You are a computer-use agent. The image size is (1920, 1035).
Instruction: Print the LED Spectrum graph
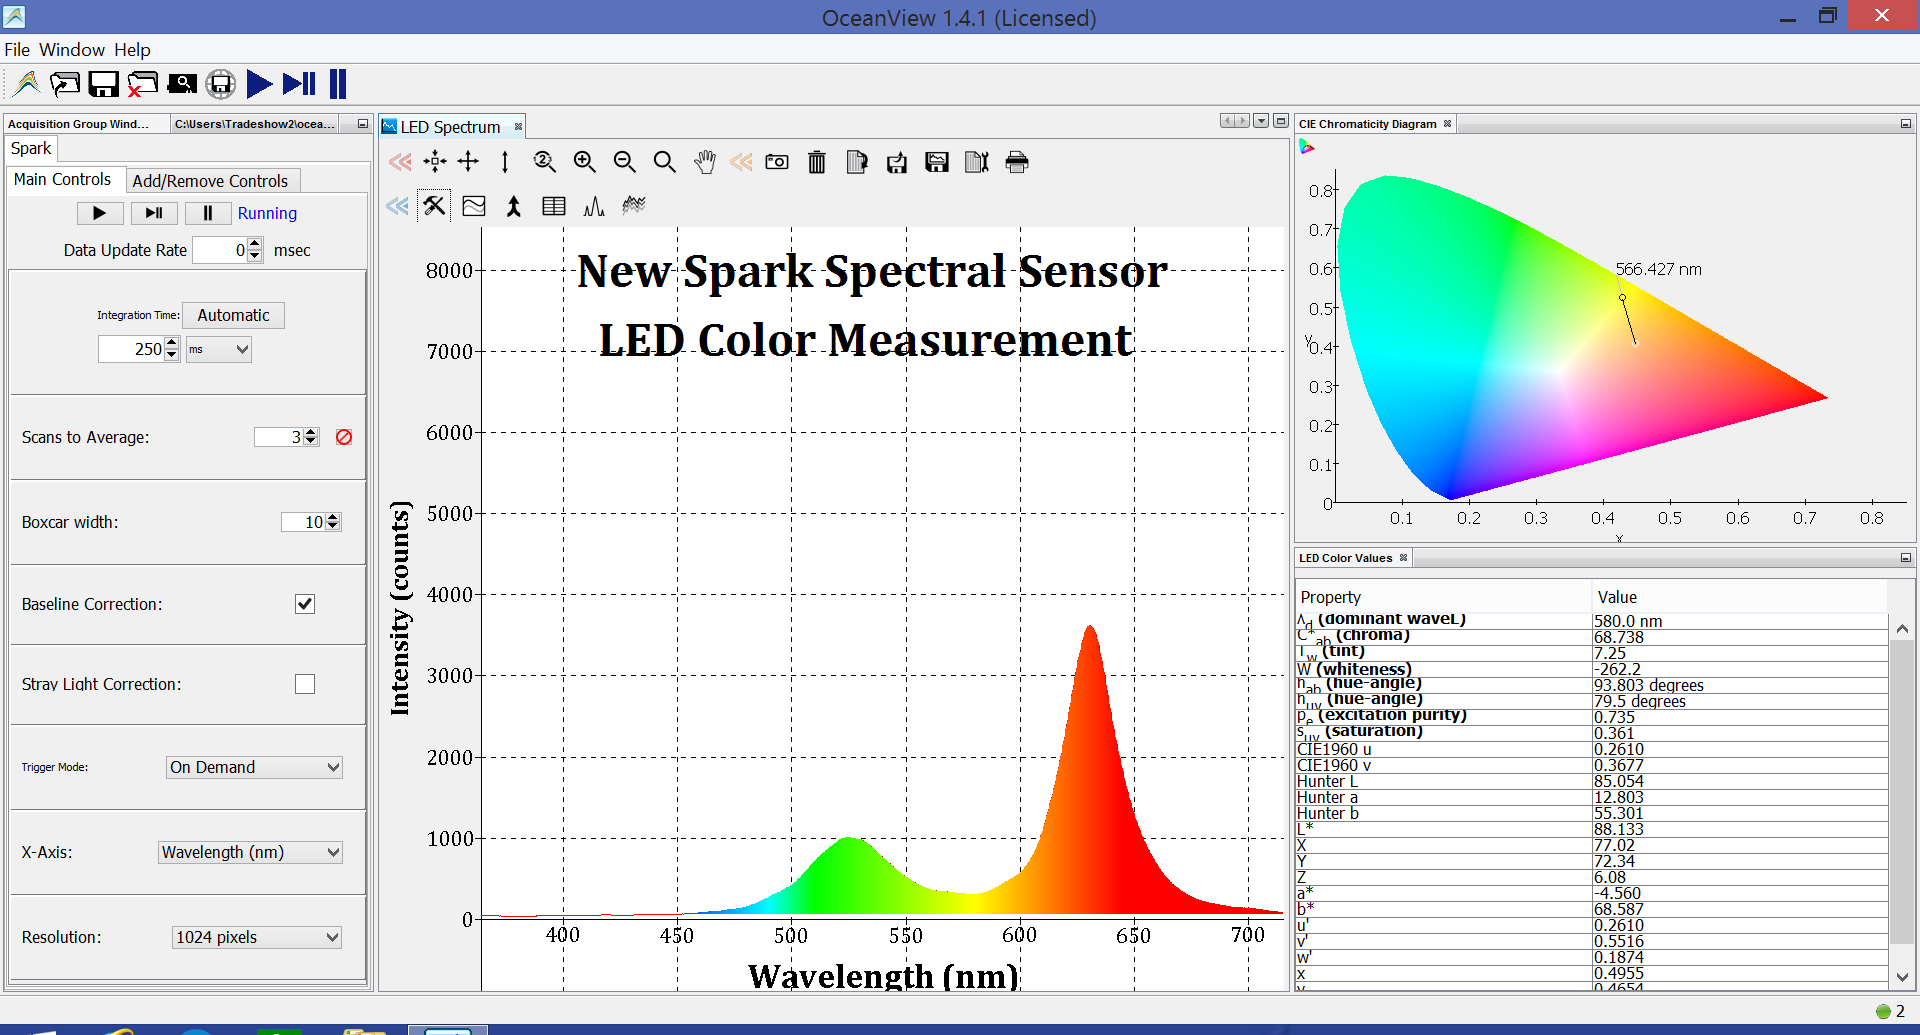tap(1017, 162)
